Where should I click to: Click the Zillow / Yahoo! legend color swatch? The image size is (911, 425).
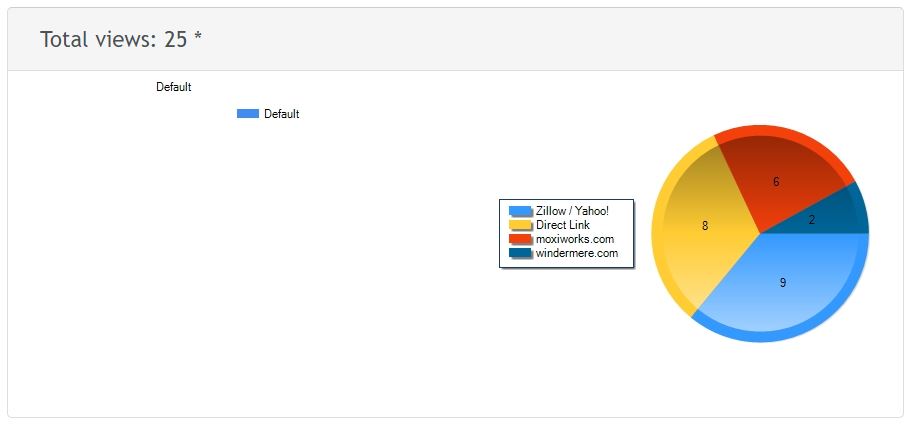click(x=520, y=211)
